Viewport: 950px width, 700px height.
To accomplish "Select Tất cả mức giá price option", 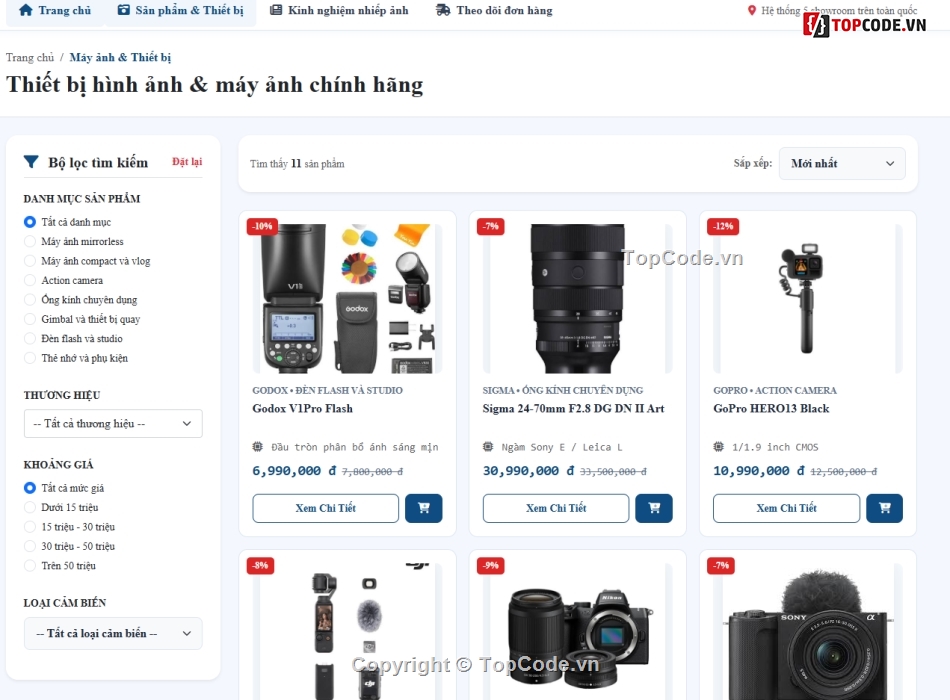I will (30, 488).
